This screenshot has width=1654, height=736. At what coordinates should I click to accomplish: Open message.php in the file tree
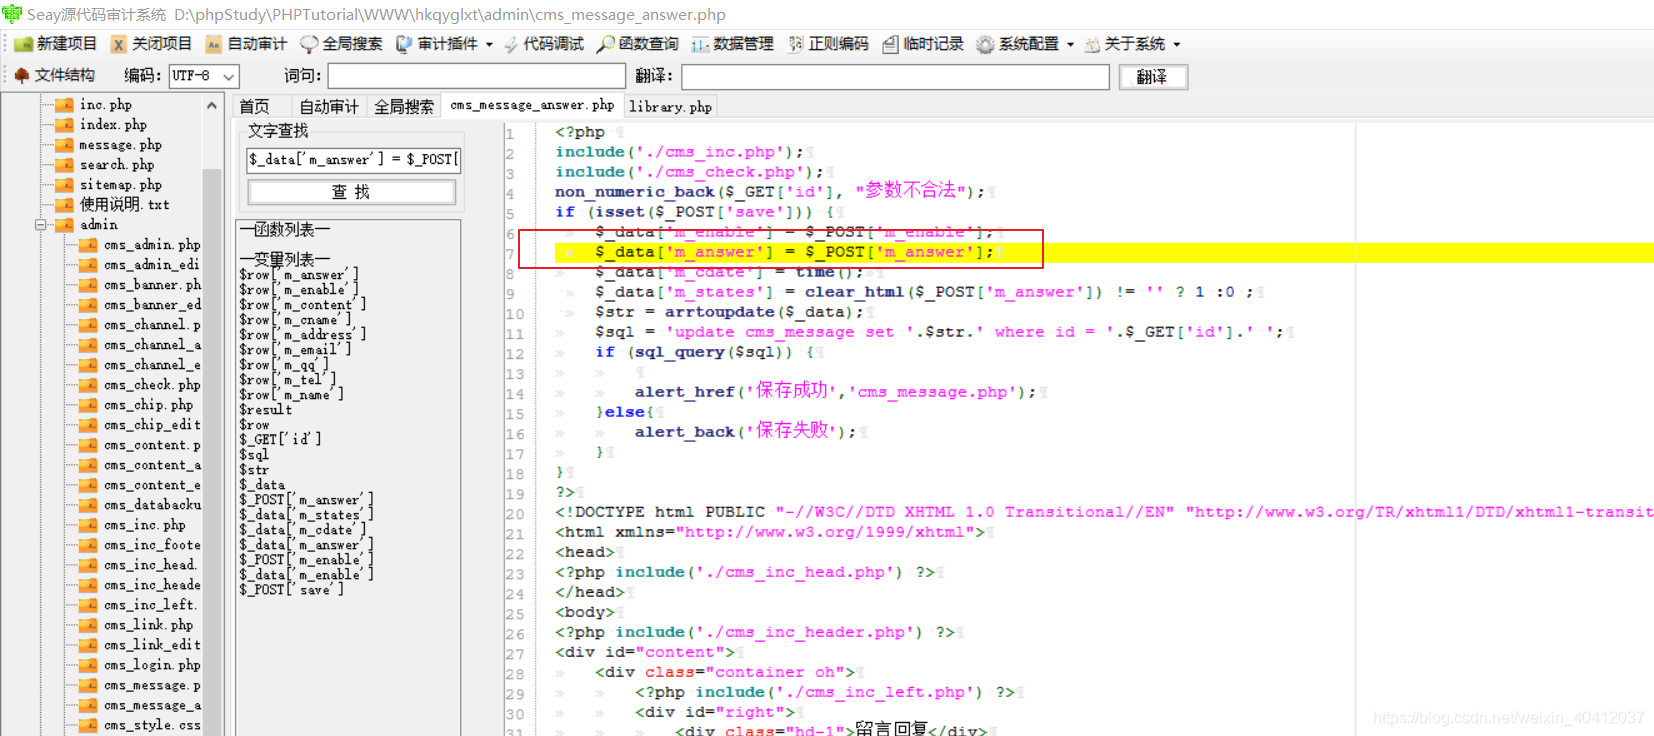120,145
